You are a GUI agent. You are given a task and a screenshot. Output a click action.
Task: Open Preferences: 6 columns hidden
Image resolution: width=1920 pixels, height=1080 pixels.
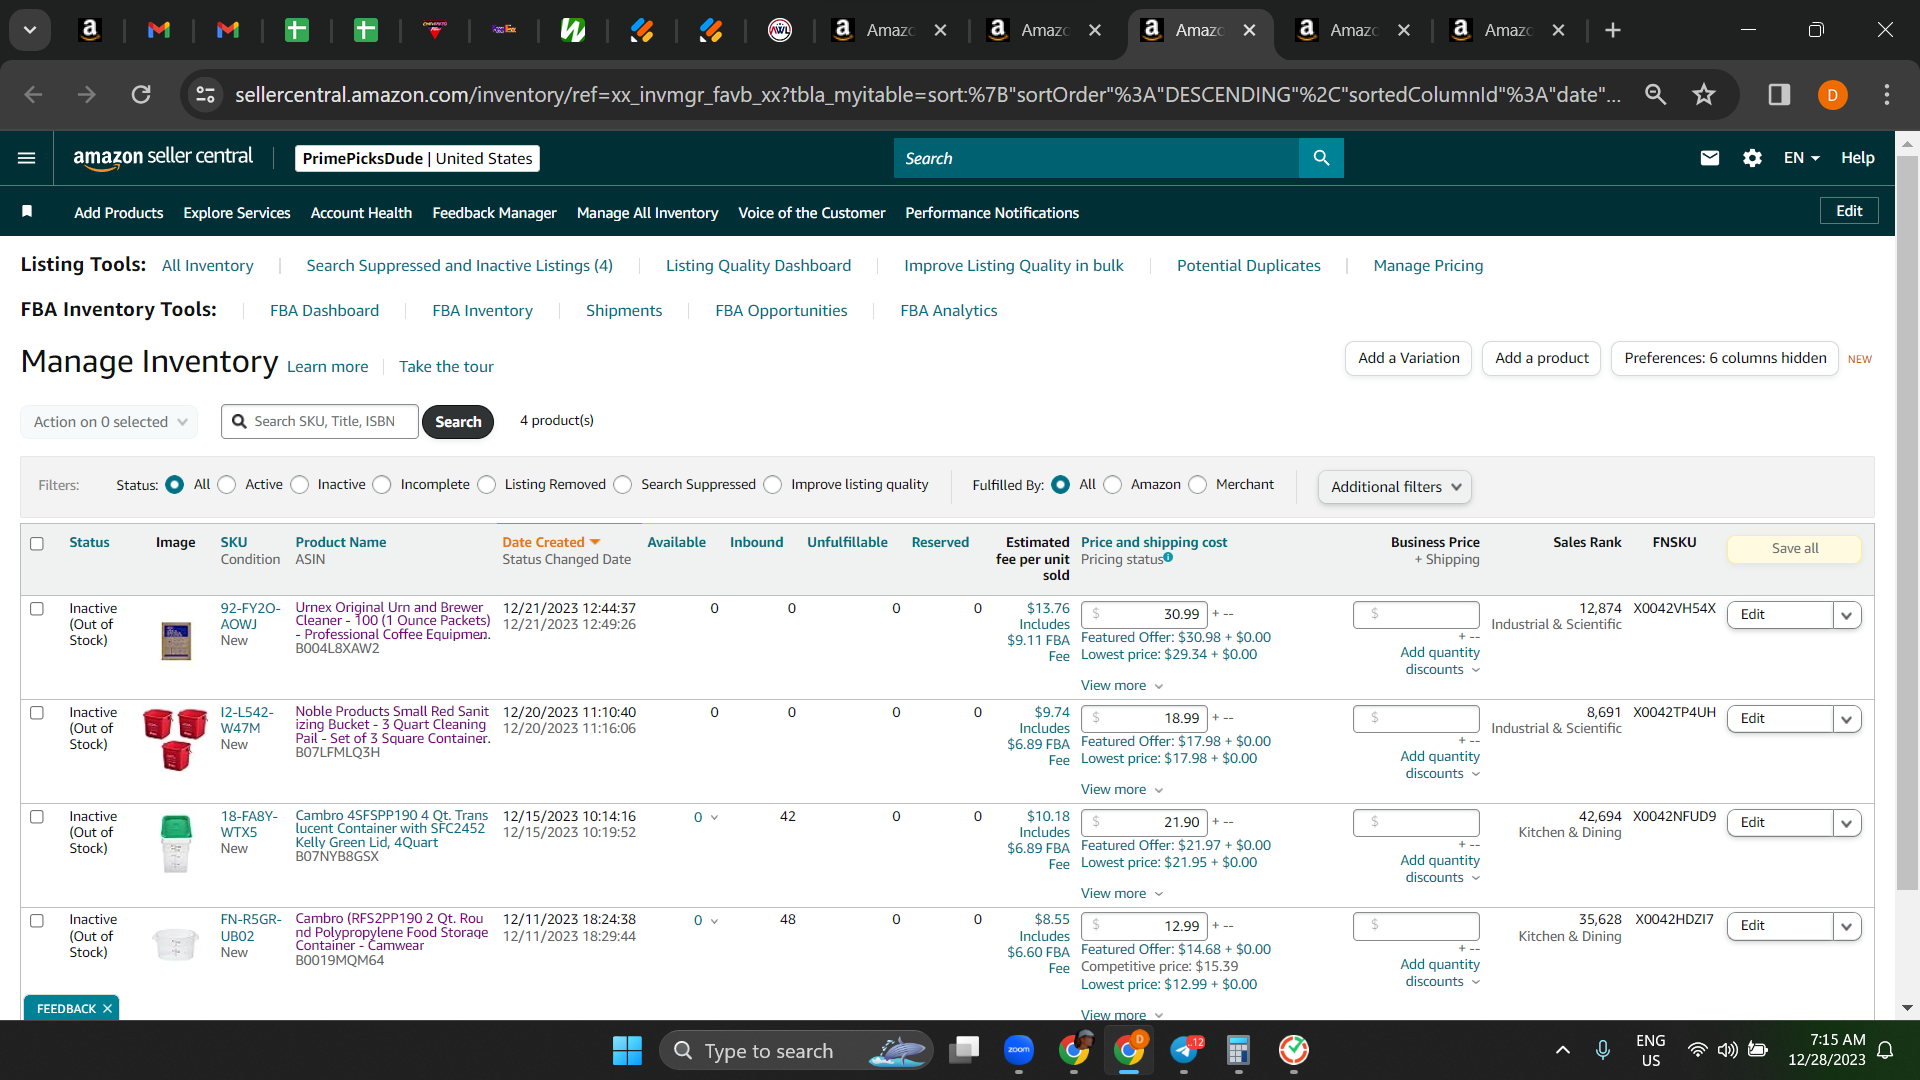(x=1725, y=358)
